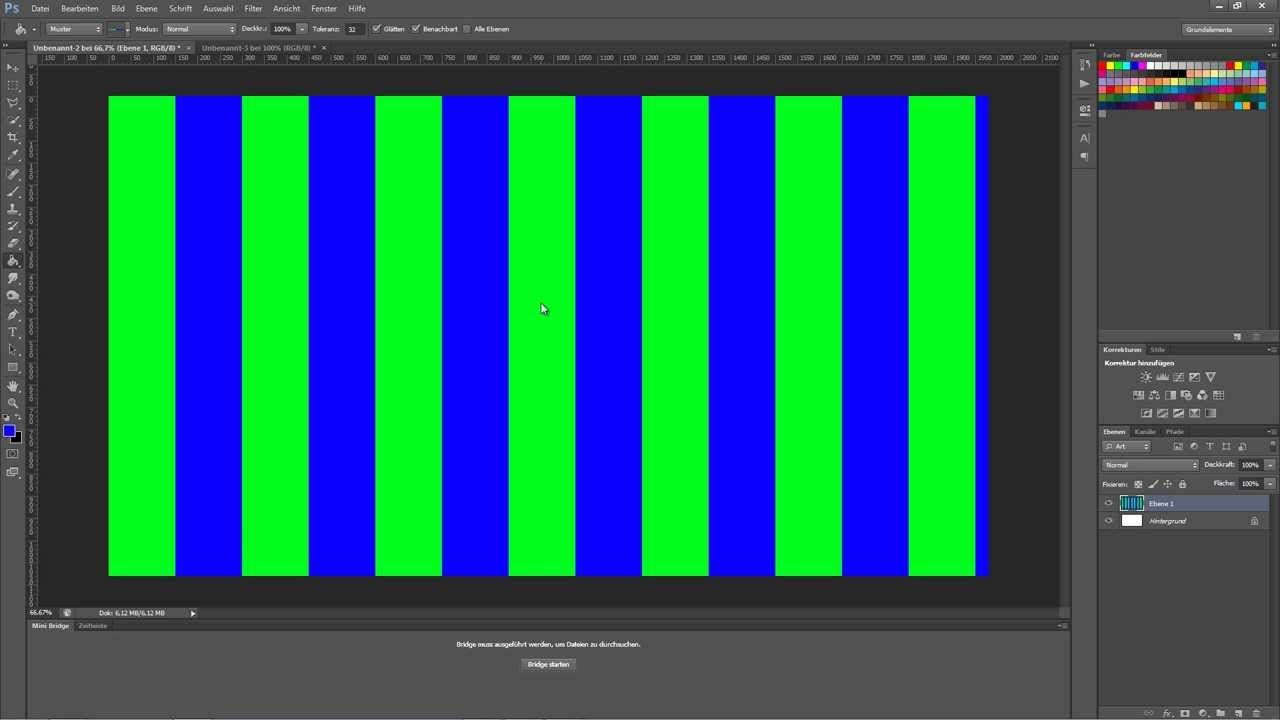The height and width of the screenshot is (720, 1280).
Task: Add a Black & White adjustment
Action: (x=1170, y=395)
